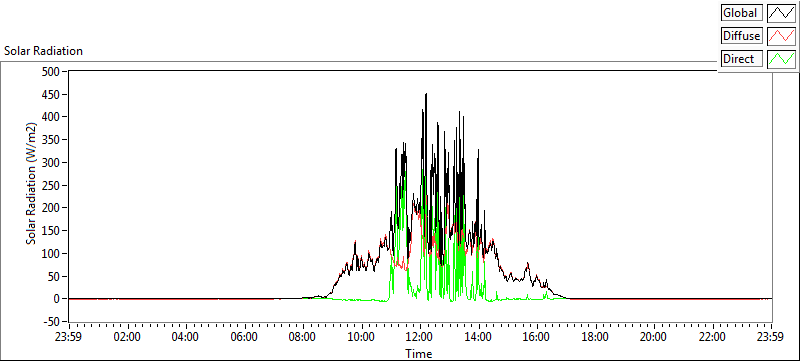This screenshot has width=800, height=361.
Task: Click the Direct plot legend line icon
Action: tap(781, 59)
